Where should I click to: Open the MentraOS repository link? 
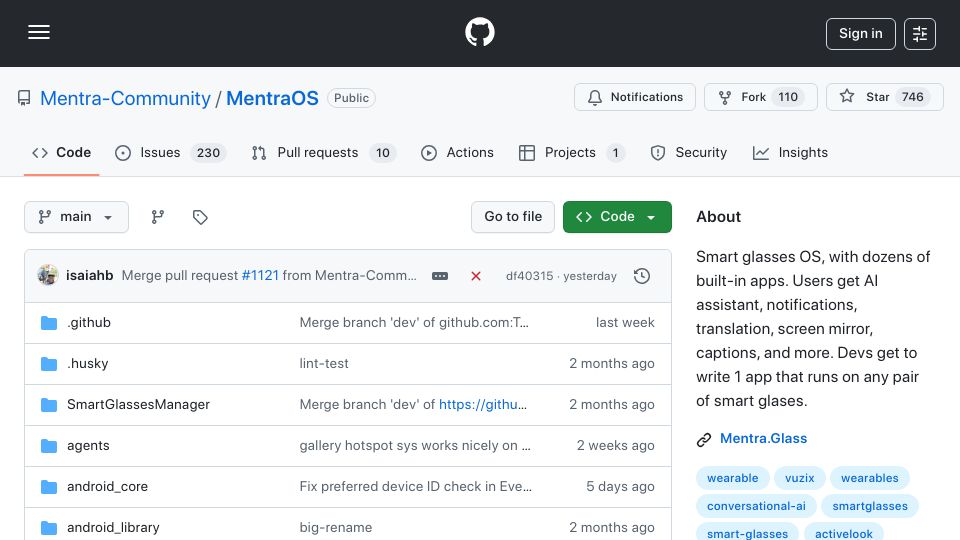(x=272, y=98)
